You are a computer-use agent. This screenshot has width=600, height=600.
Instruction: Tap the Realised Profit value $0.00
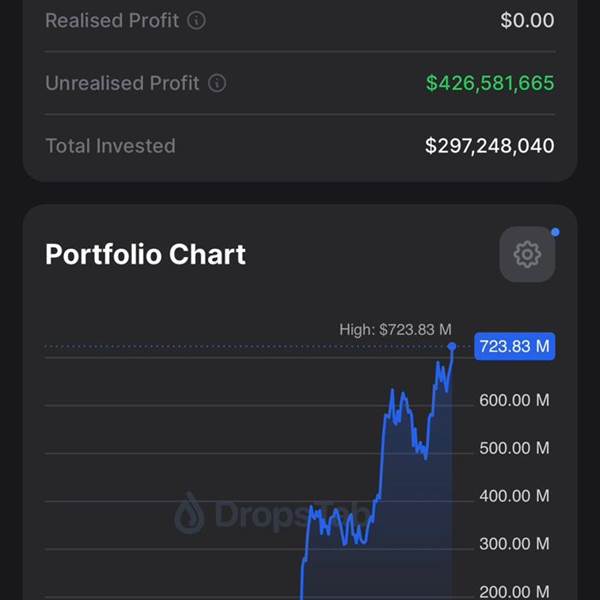[527, 20]
